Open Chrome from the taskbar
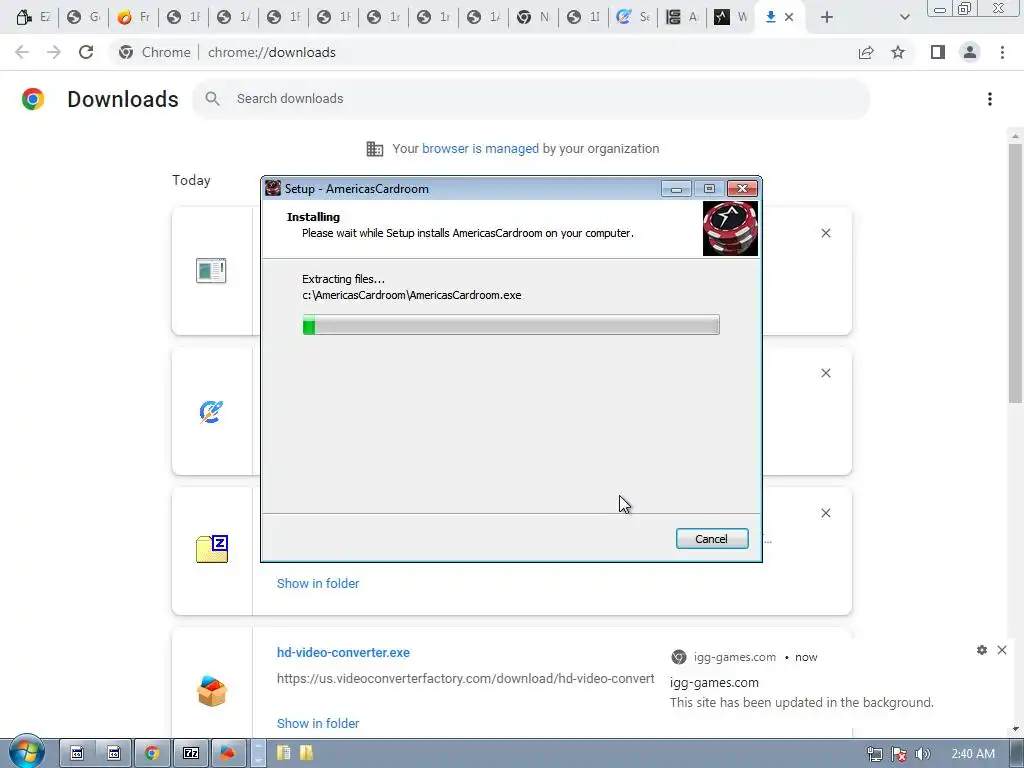 click(152, 753)
